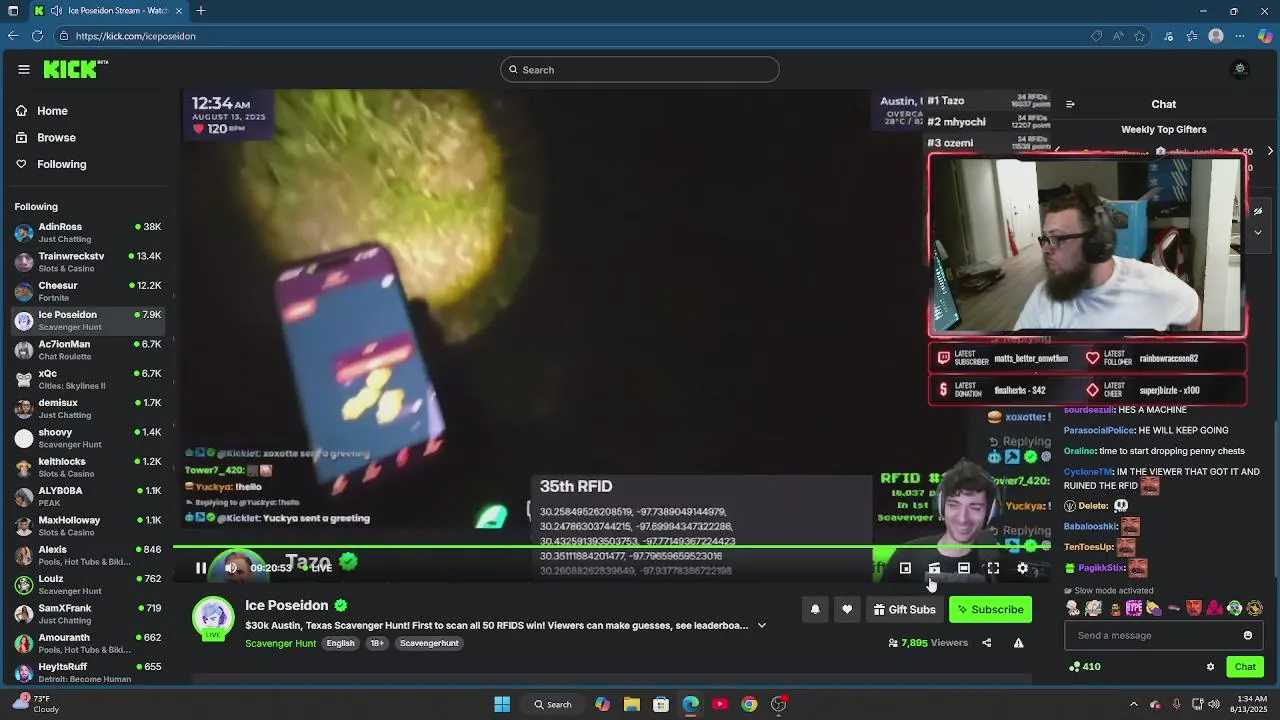Click the Gift Subs button
The width and height of the screenshot is (1280, 720).
904,609
